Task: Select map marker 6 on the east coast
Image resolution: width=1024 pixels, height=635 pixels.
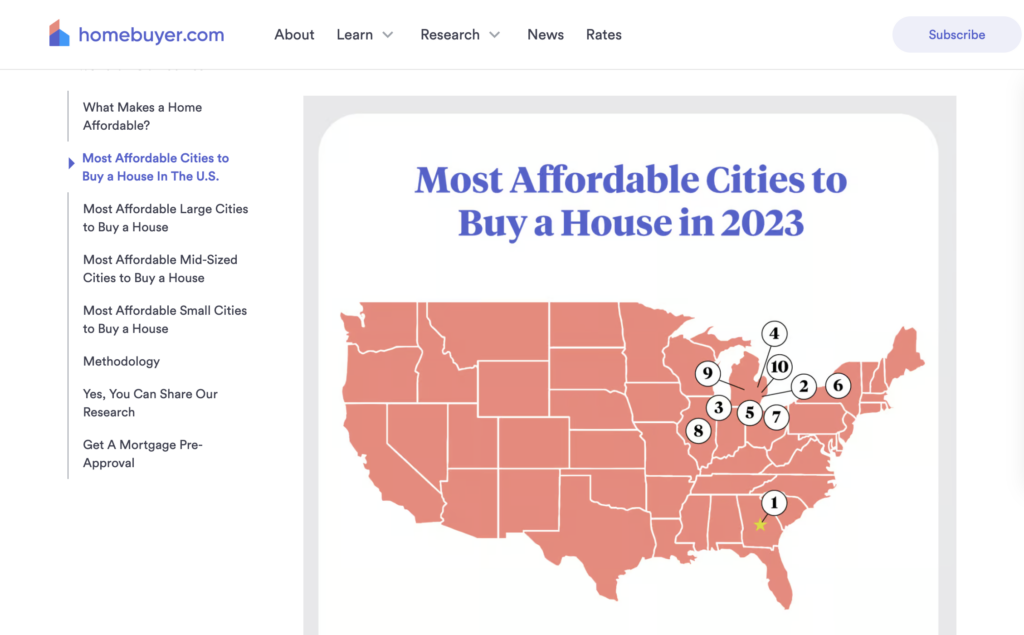Action: pos(838,385)
